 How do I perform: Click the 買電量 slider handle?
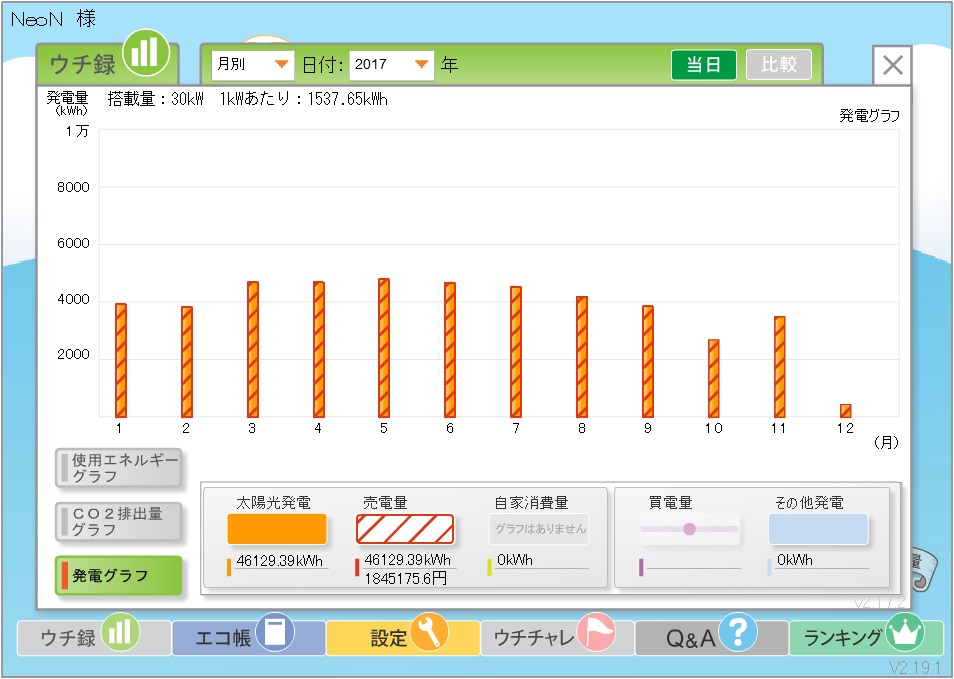(689, 529)
